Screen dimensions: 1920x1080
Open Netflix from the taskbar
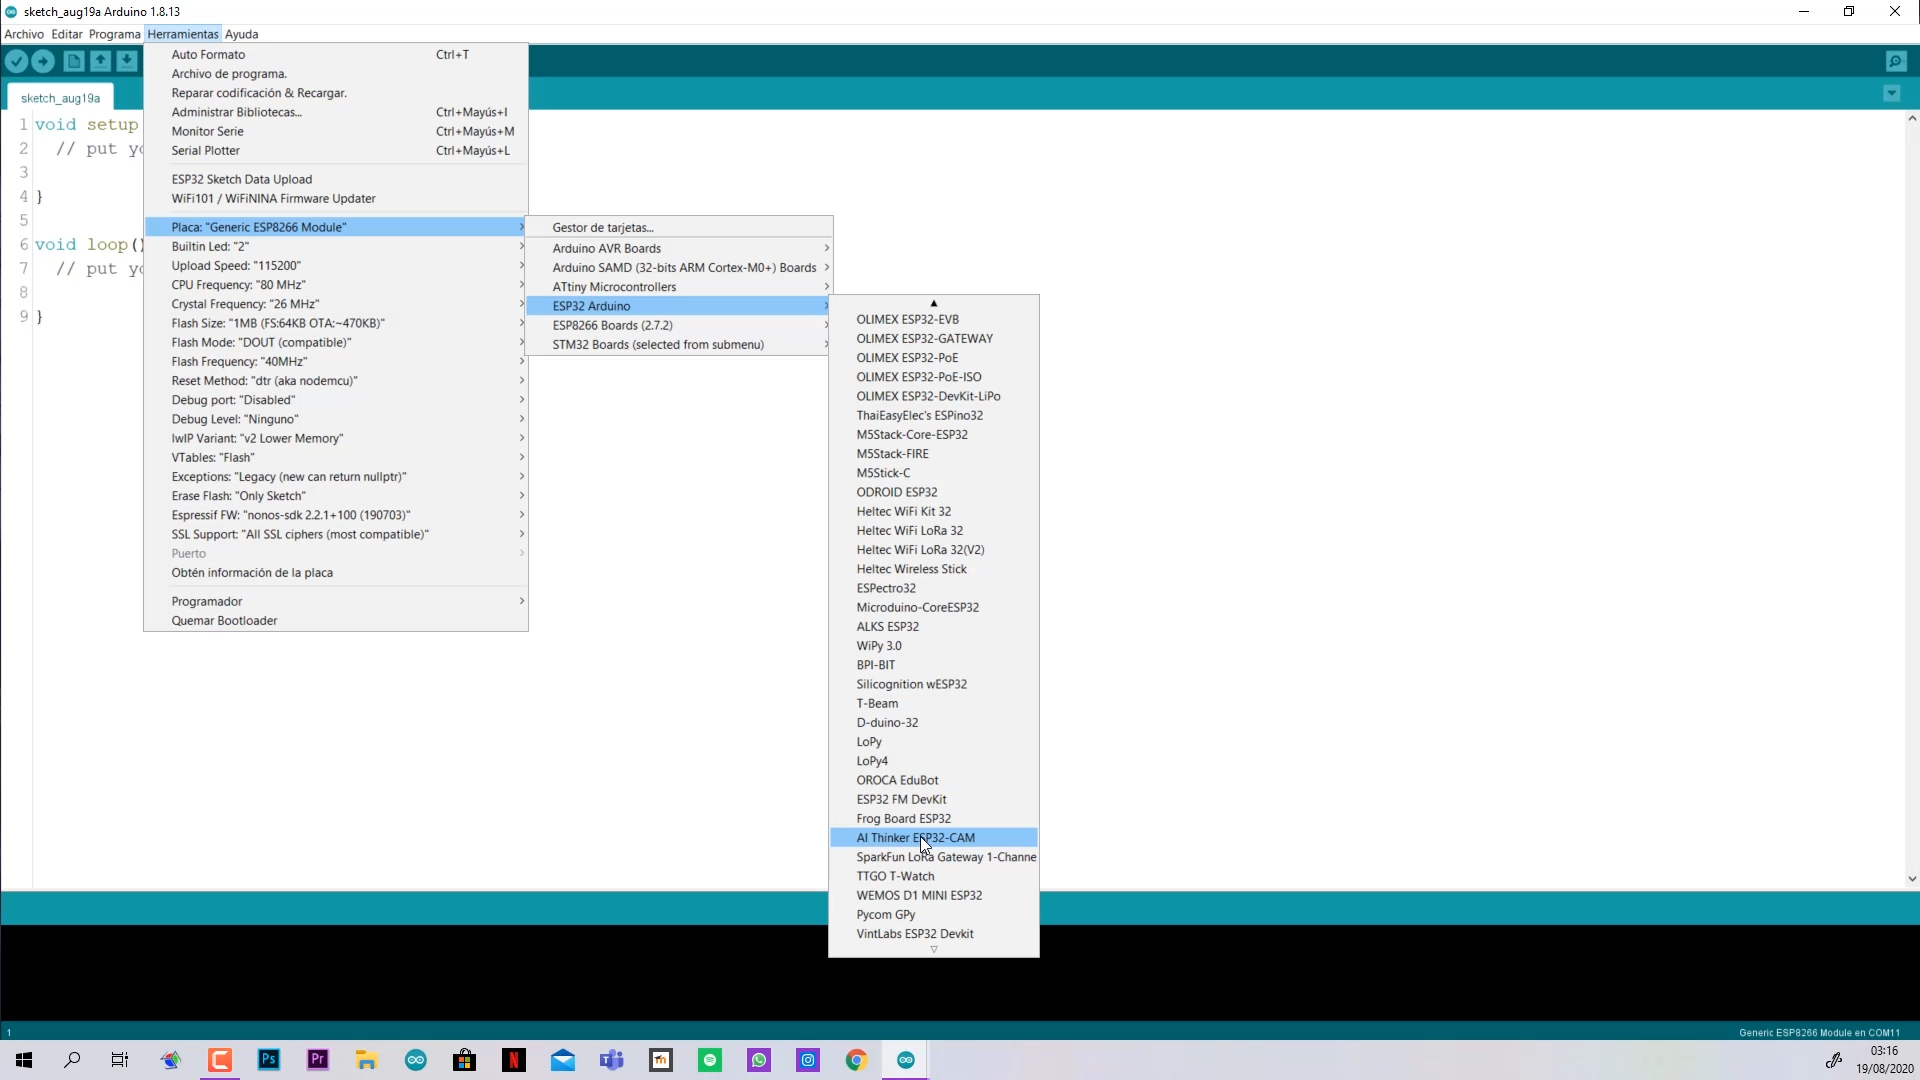[514, 1061]
